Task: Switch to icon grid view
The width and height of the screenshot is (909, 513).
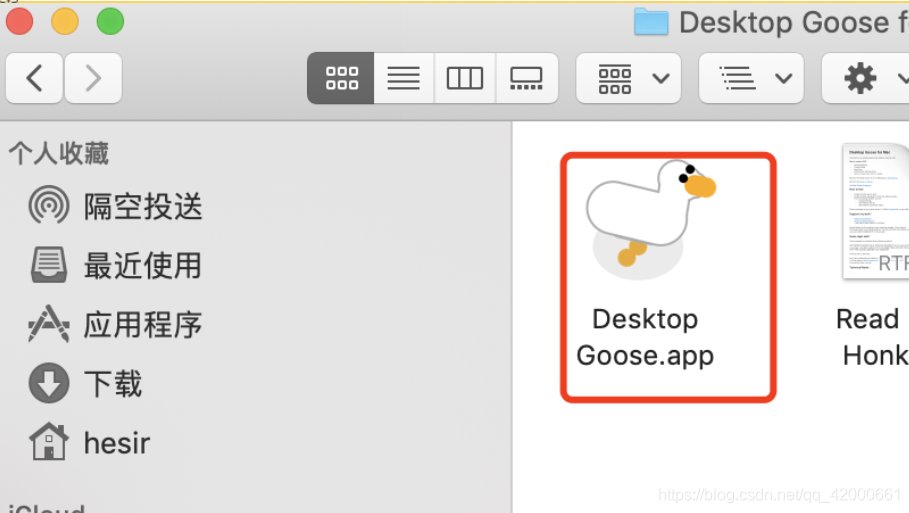Action: click(x=341, y=78)
